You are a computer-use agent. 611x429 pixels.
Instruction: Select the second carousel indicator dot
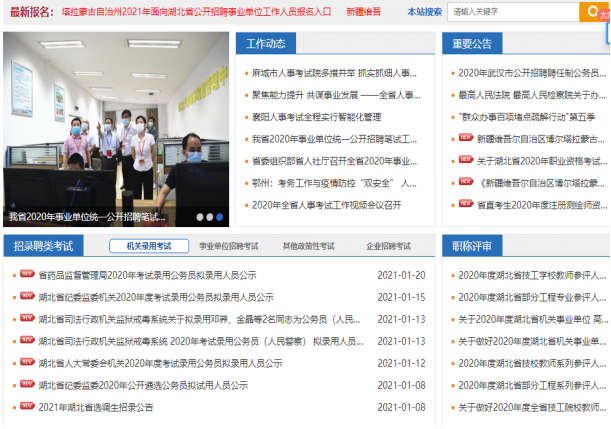coord(209,216)
